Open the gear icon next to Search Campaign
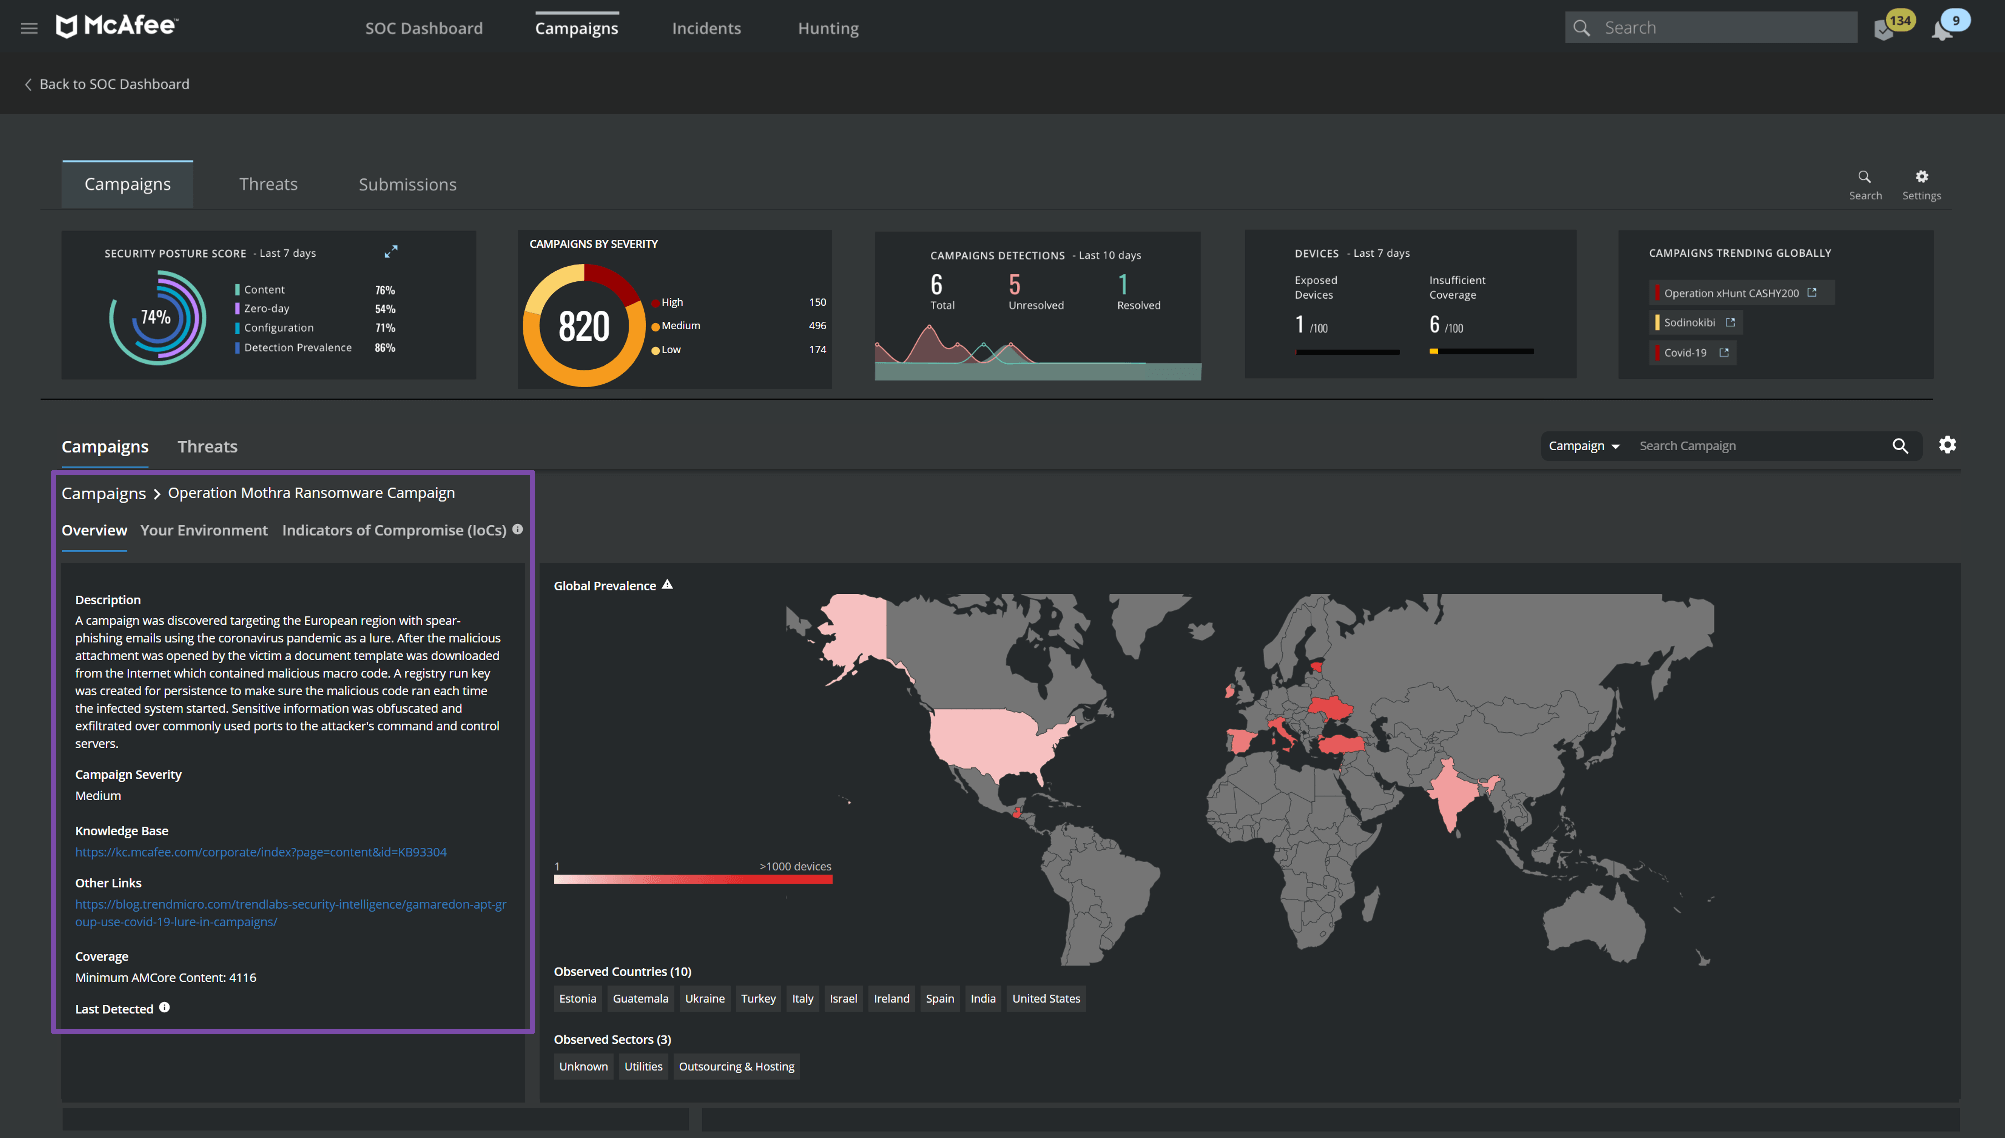Screen dimensions: 2005x1138 pyautogui.click(x=1947, y=445)
